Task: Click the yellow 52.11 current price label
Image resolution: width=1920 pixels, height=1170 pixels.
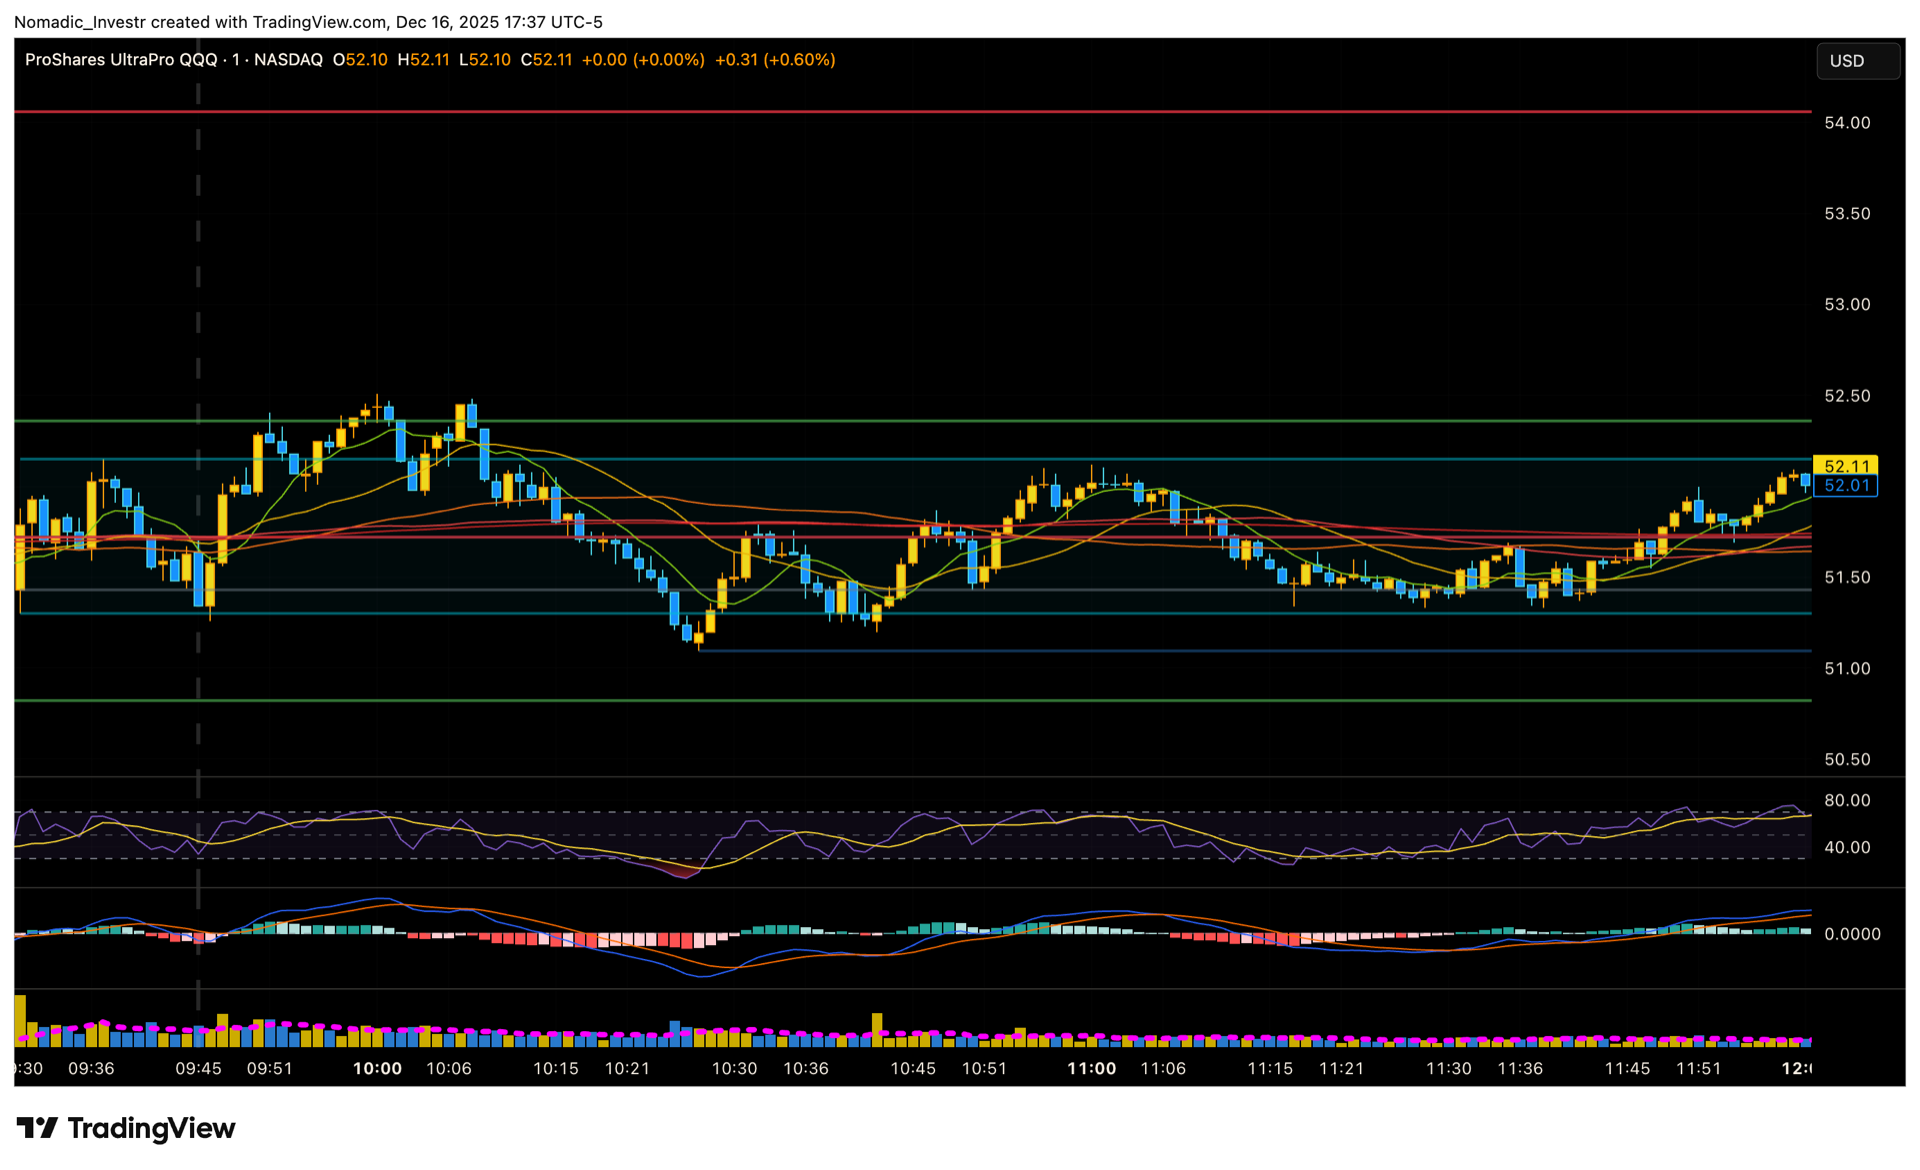Action: coord(1845,466)
